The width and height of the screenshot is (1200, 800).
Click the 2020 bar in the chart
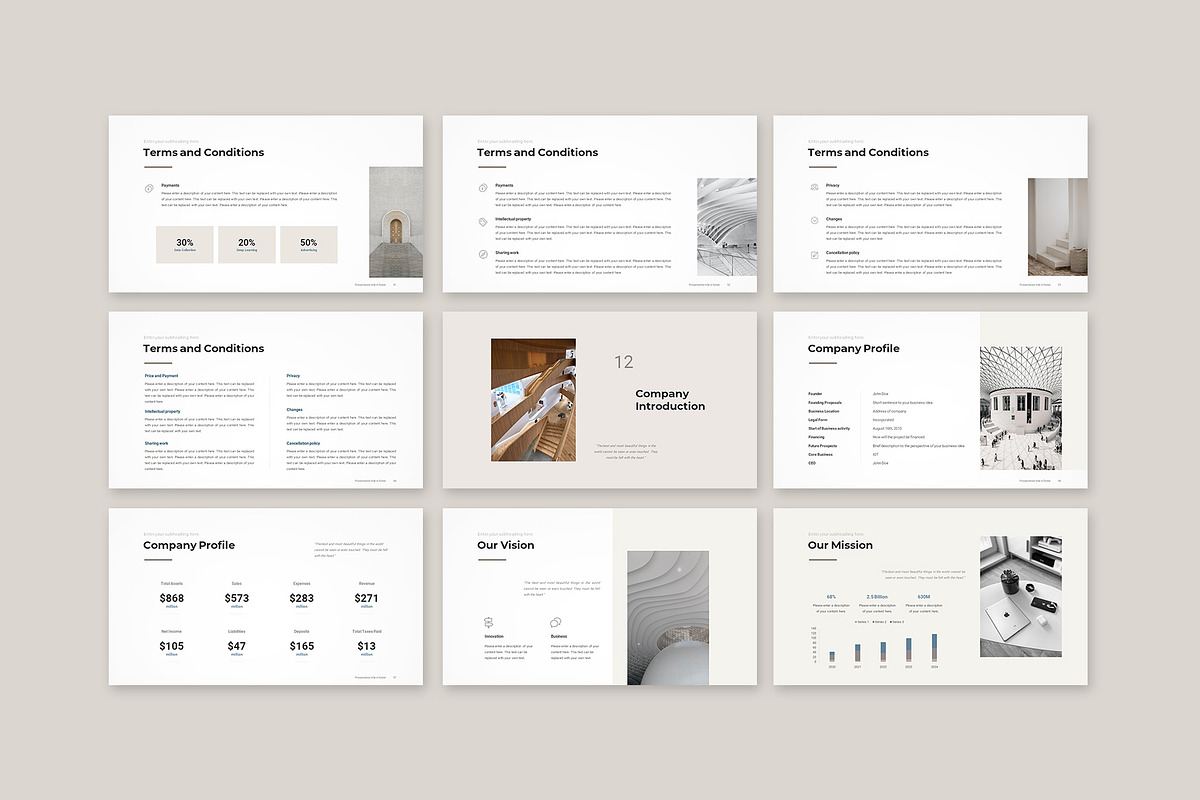832,658
